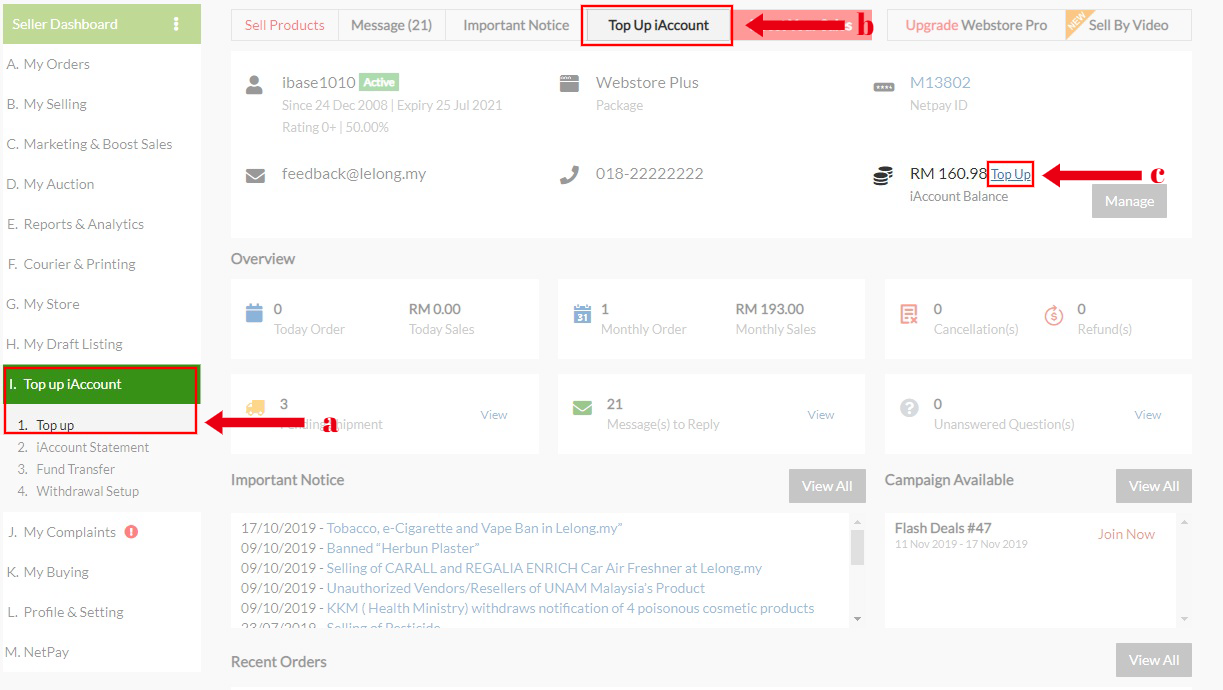
Task: View Message(s) to Reply
Action: click(x=821, y=414)
